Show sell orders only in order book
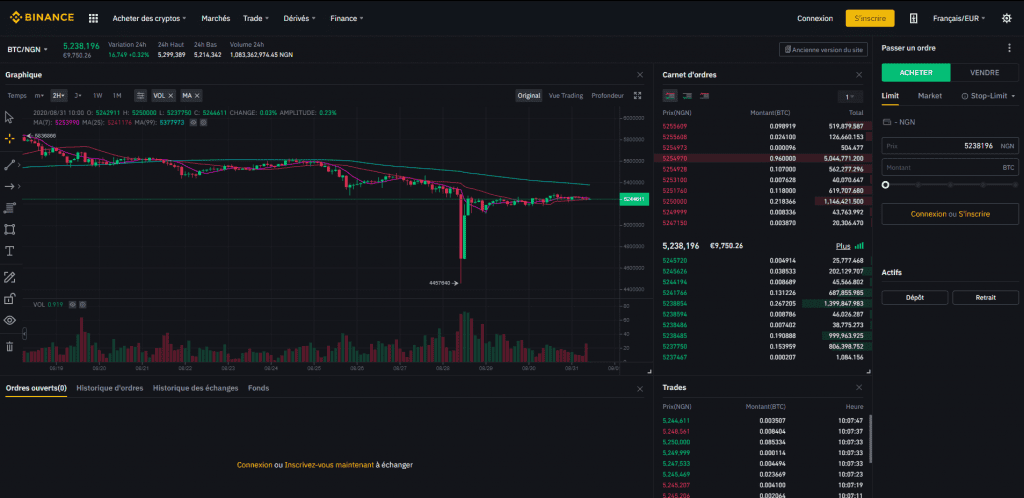 [x=704, y=96]
